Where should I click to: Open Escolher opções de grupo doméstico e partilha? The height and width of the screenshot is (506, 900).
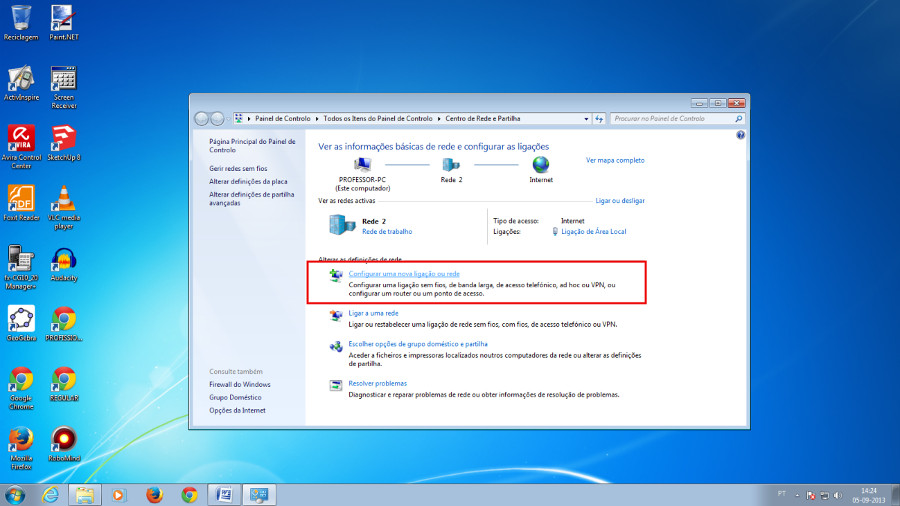pos(418,344)
